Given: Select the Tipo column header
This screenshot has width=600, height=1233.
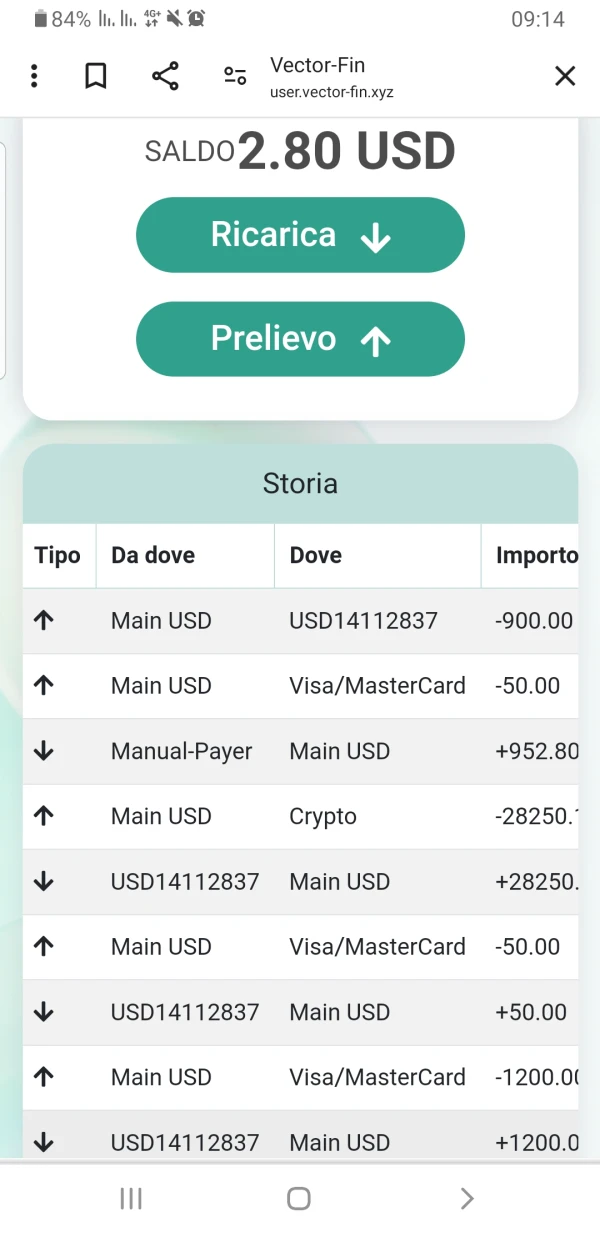Looking at the screenshot, I should pyautogui.click(x=57, y=556).
